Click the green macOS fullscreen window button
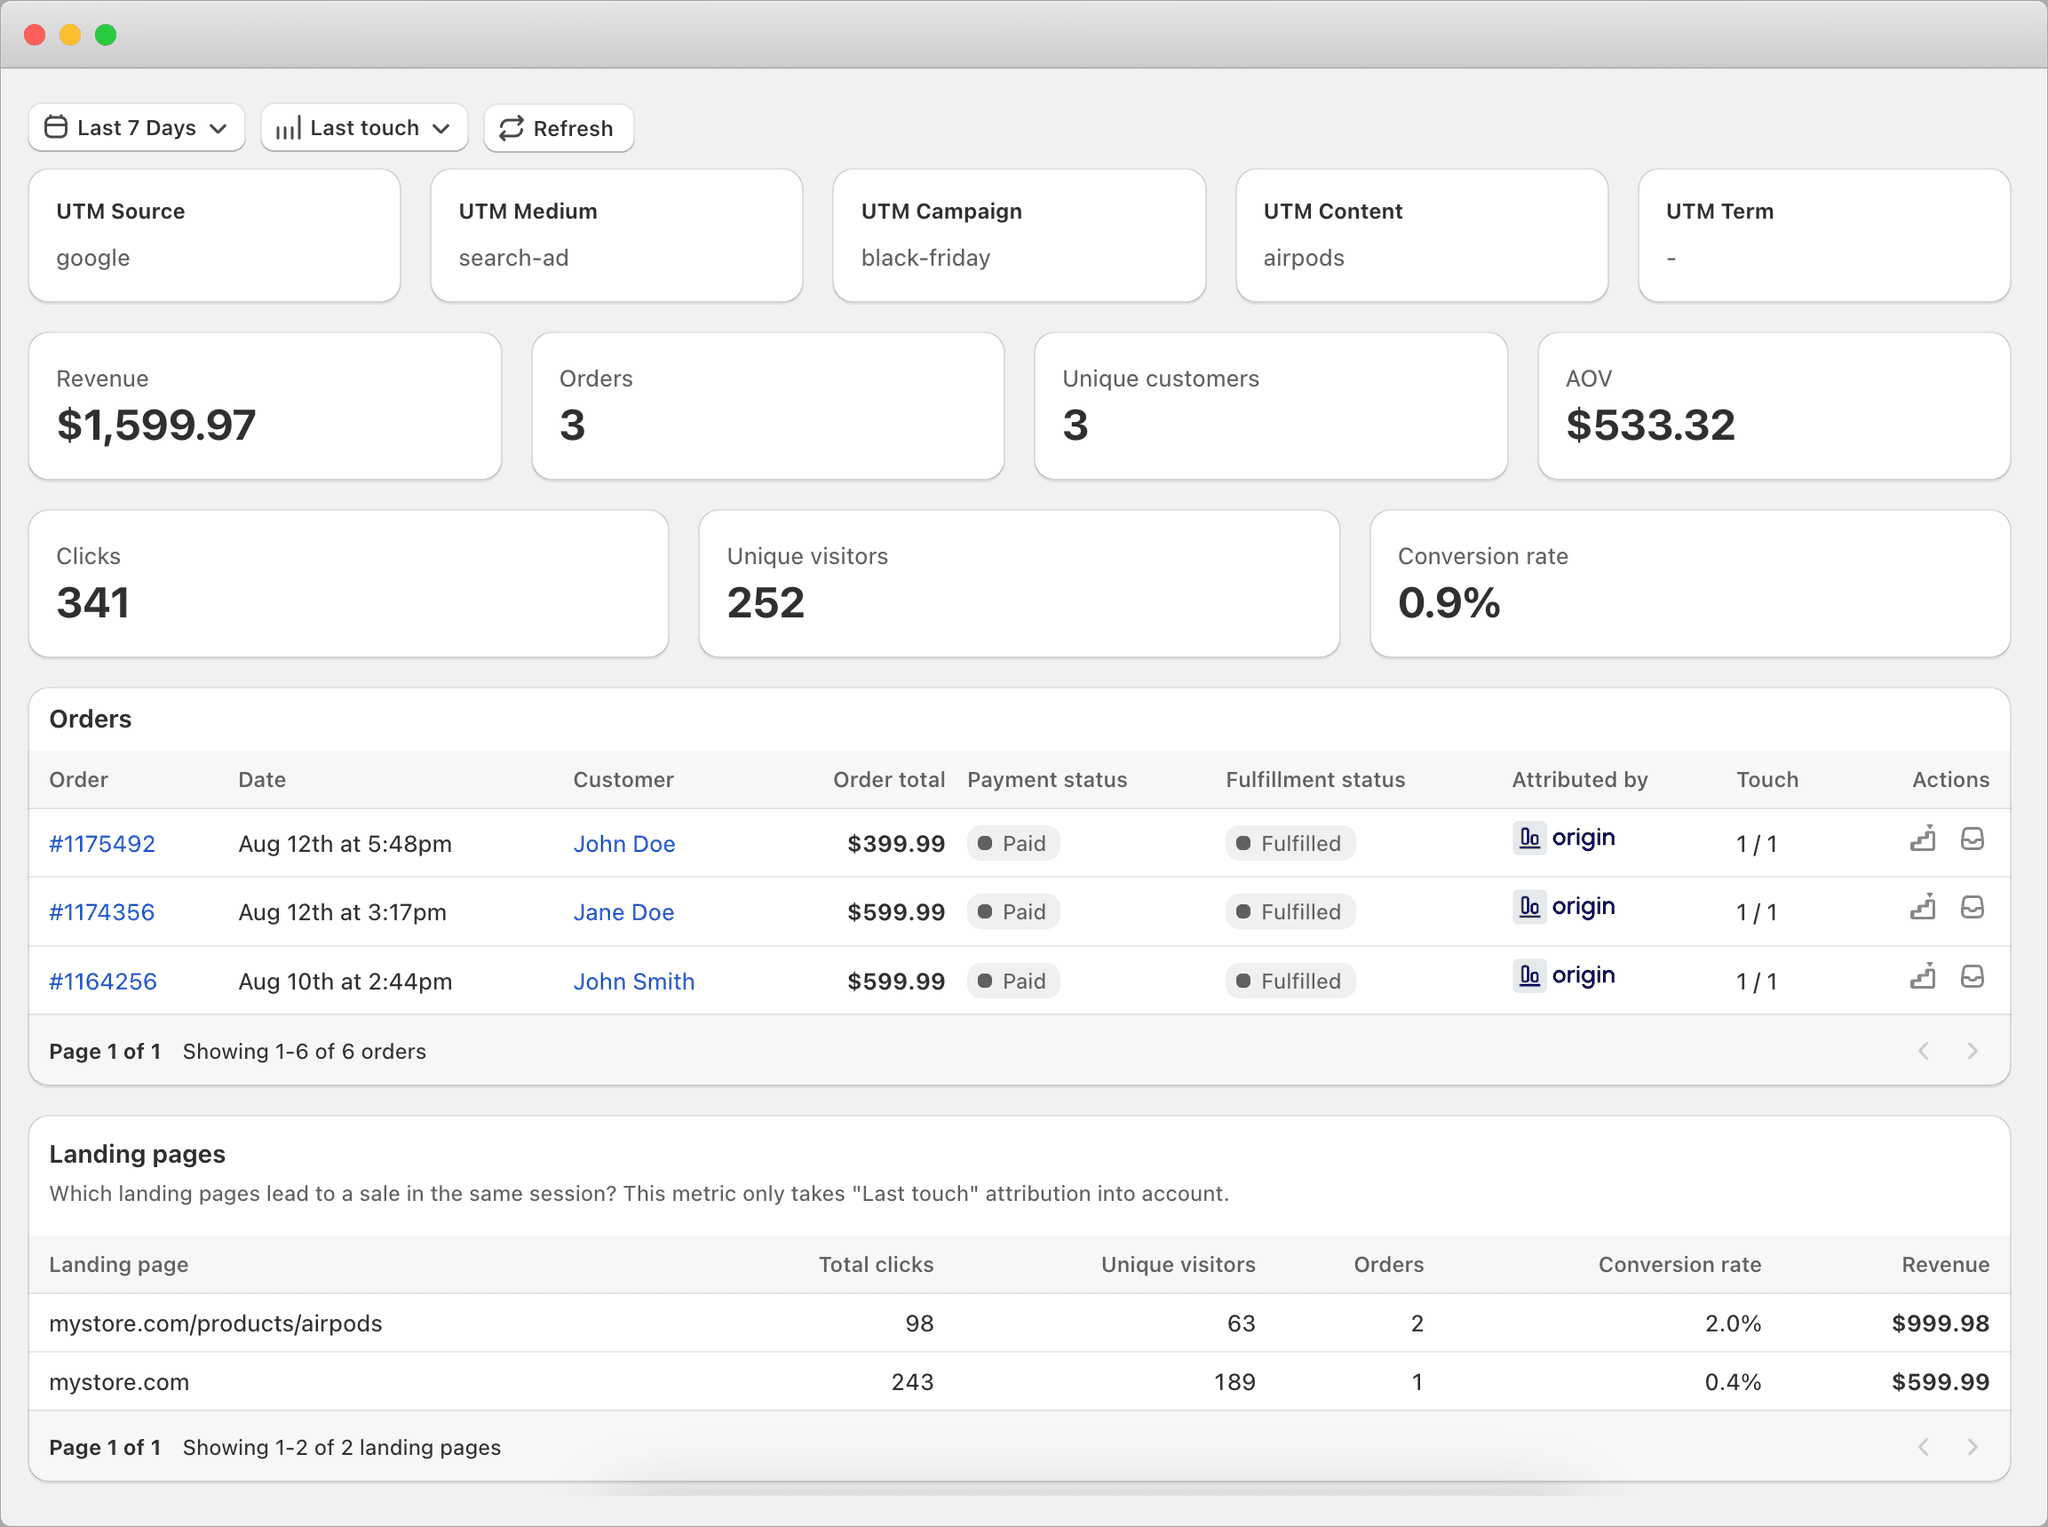 click(x=106, y=35)
